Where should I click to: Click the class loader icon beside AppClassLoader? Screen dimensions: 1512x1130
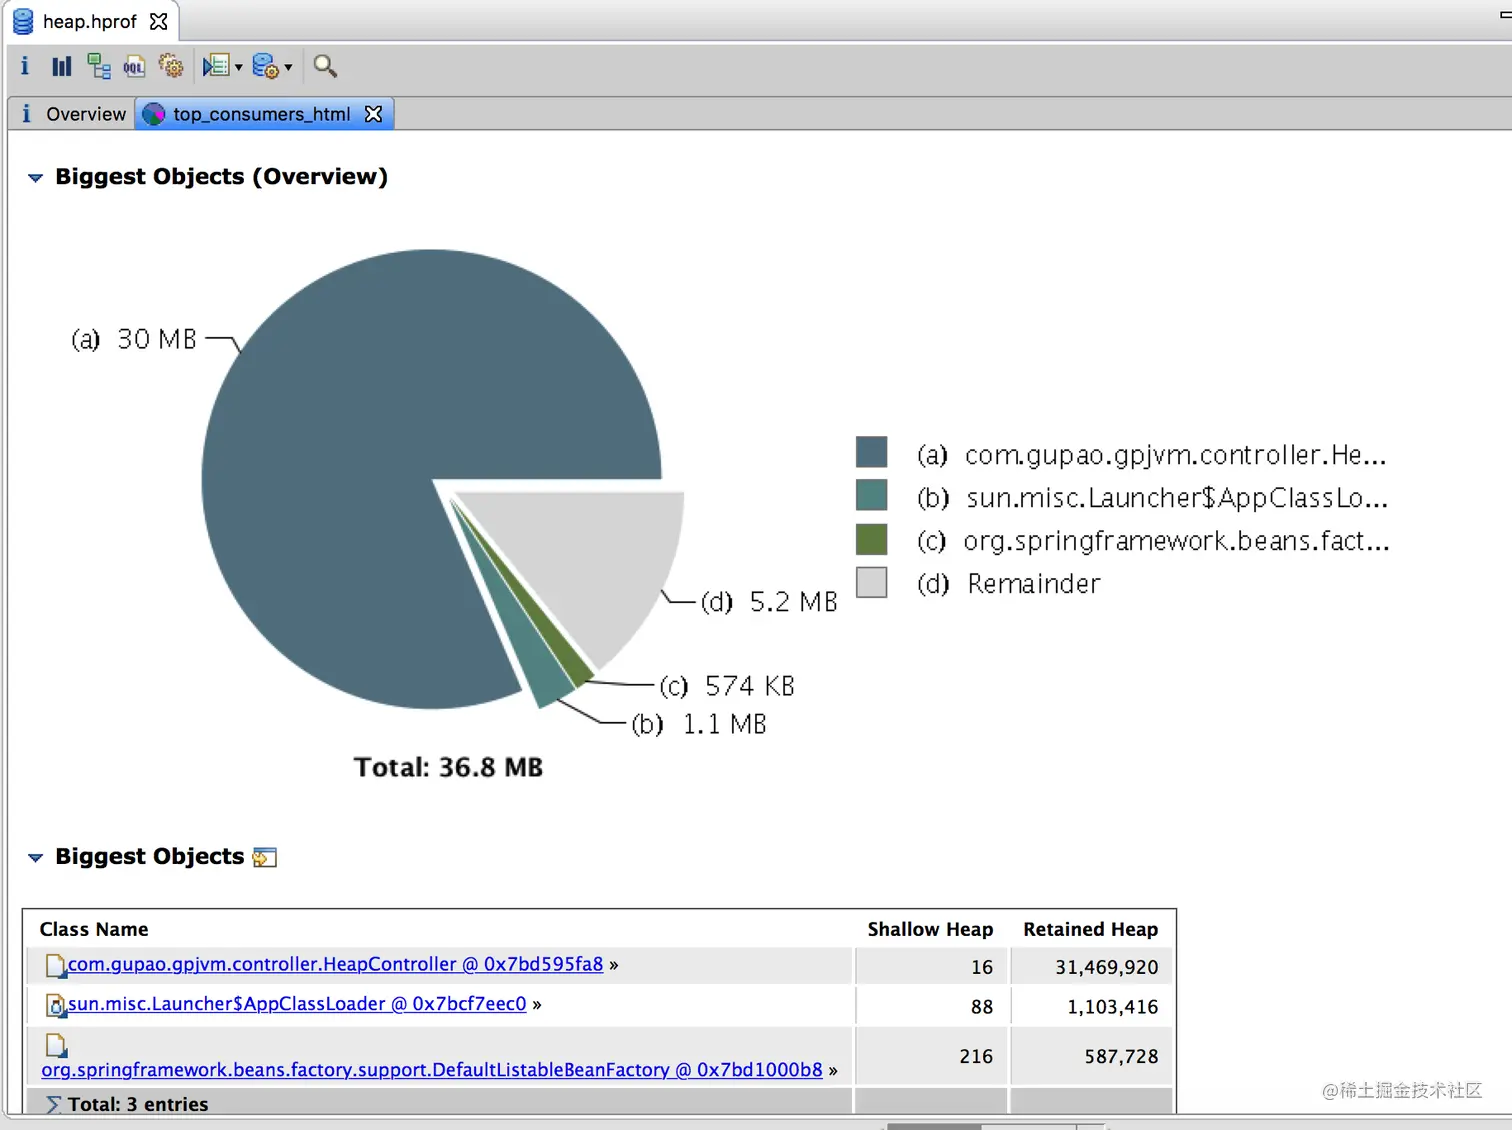[56, 1004]
